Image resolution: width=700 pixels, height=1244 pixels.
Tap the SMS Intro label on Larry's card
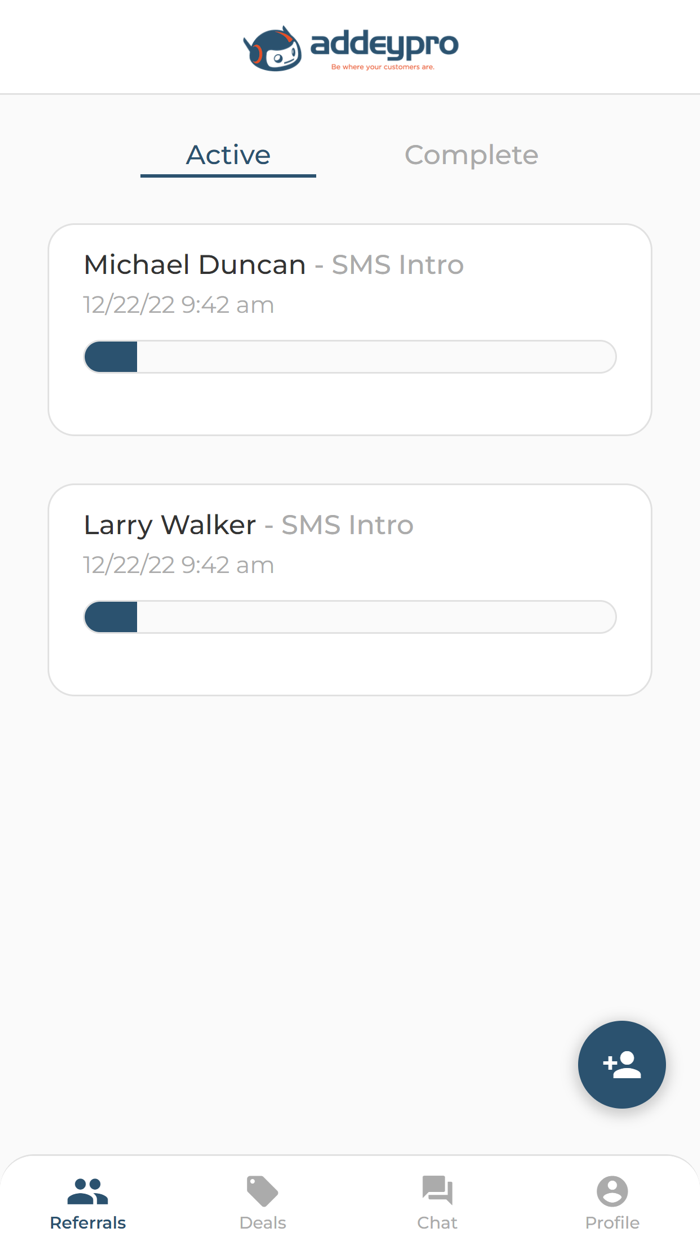347,524
